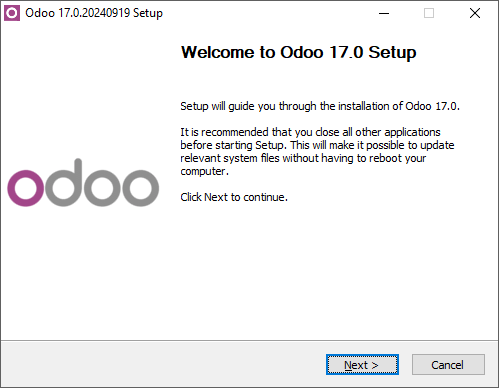Select the 'Welcome to Odoo 17.0 Setup' heading
Screen dimensions: 499x388
298,53
